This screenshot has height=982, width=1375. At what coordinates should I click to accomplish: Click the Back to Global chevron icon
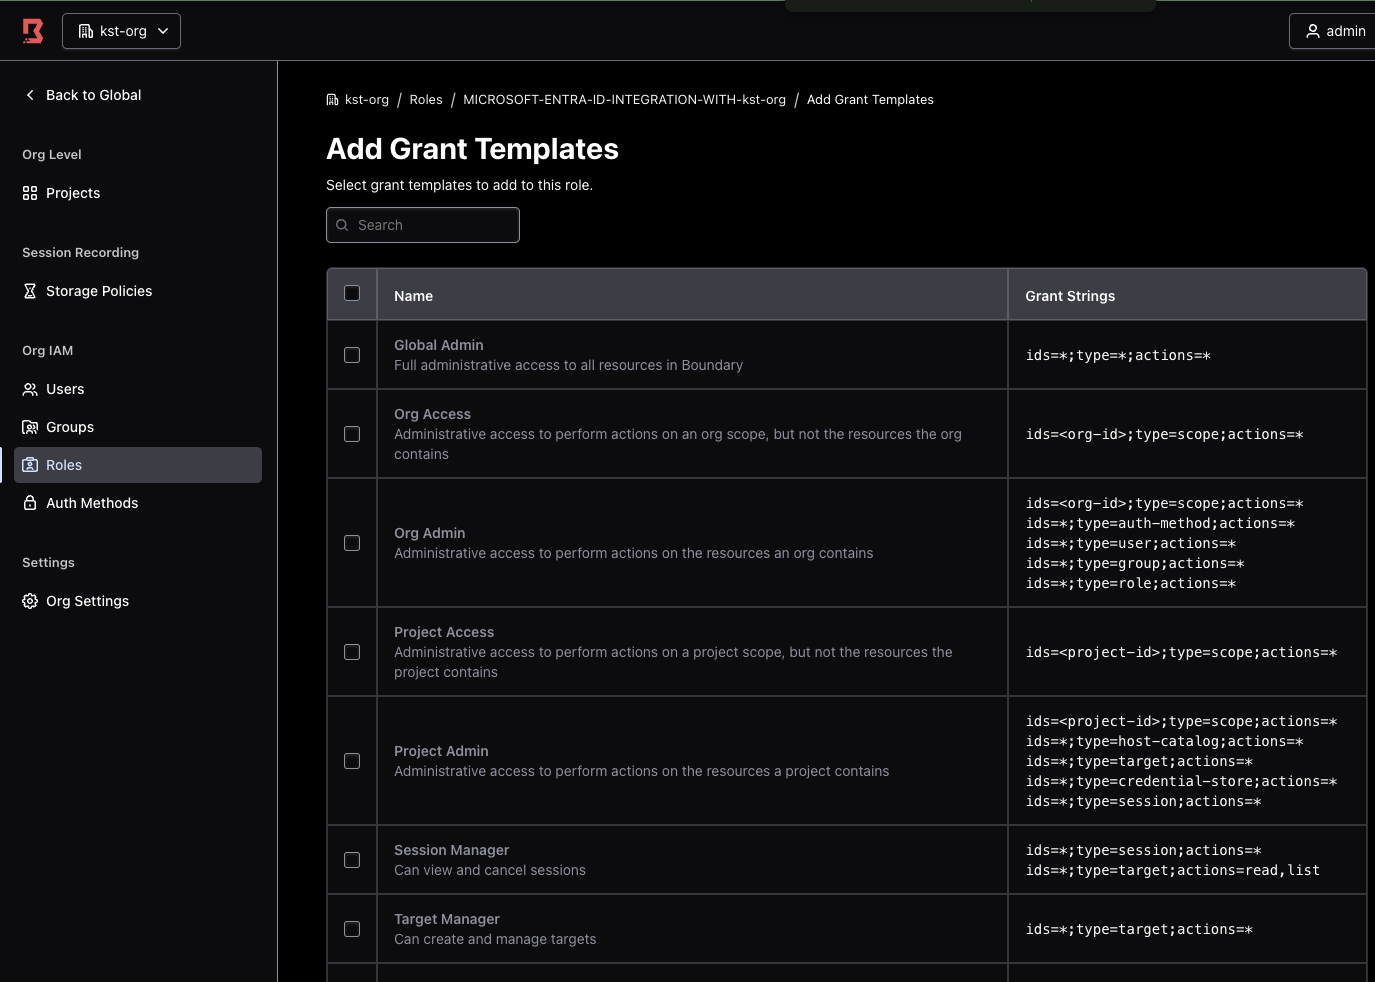click(30, 95)
